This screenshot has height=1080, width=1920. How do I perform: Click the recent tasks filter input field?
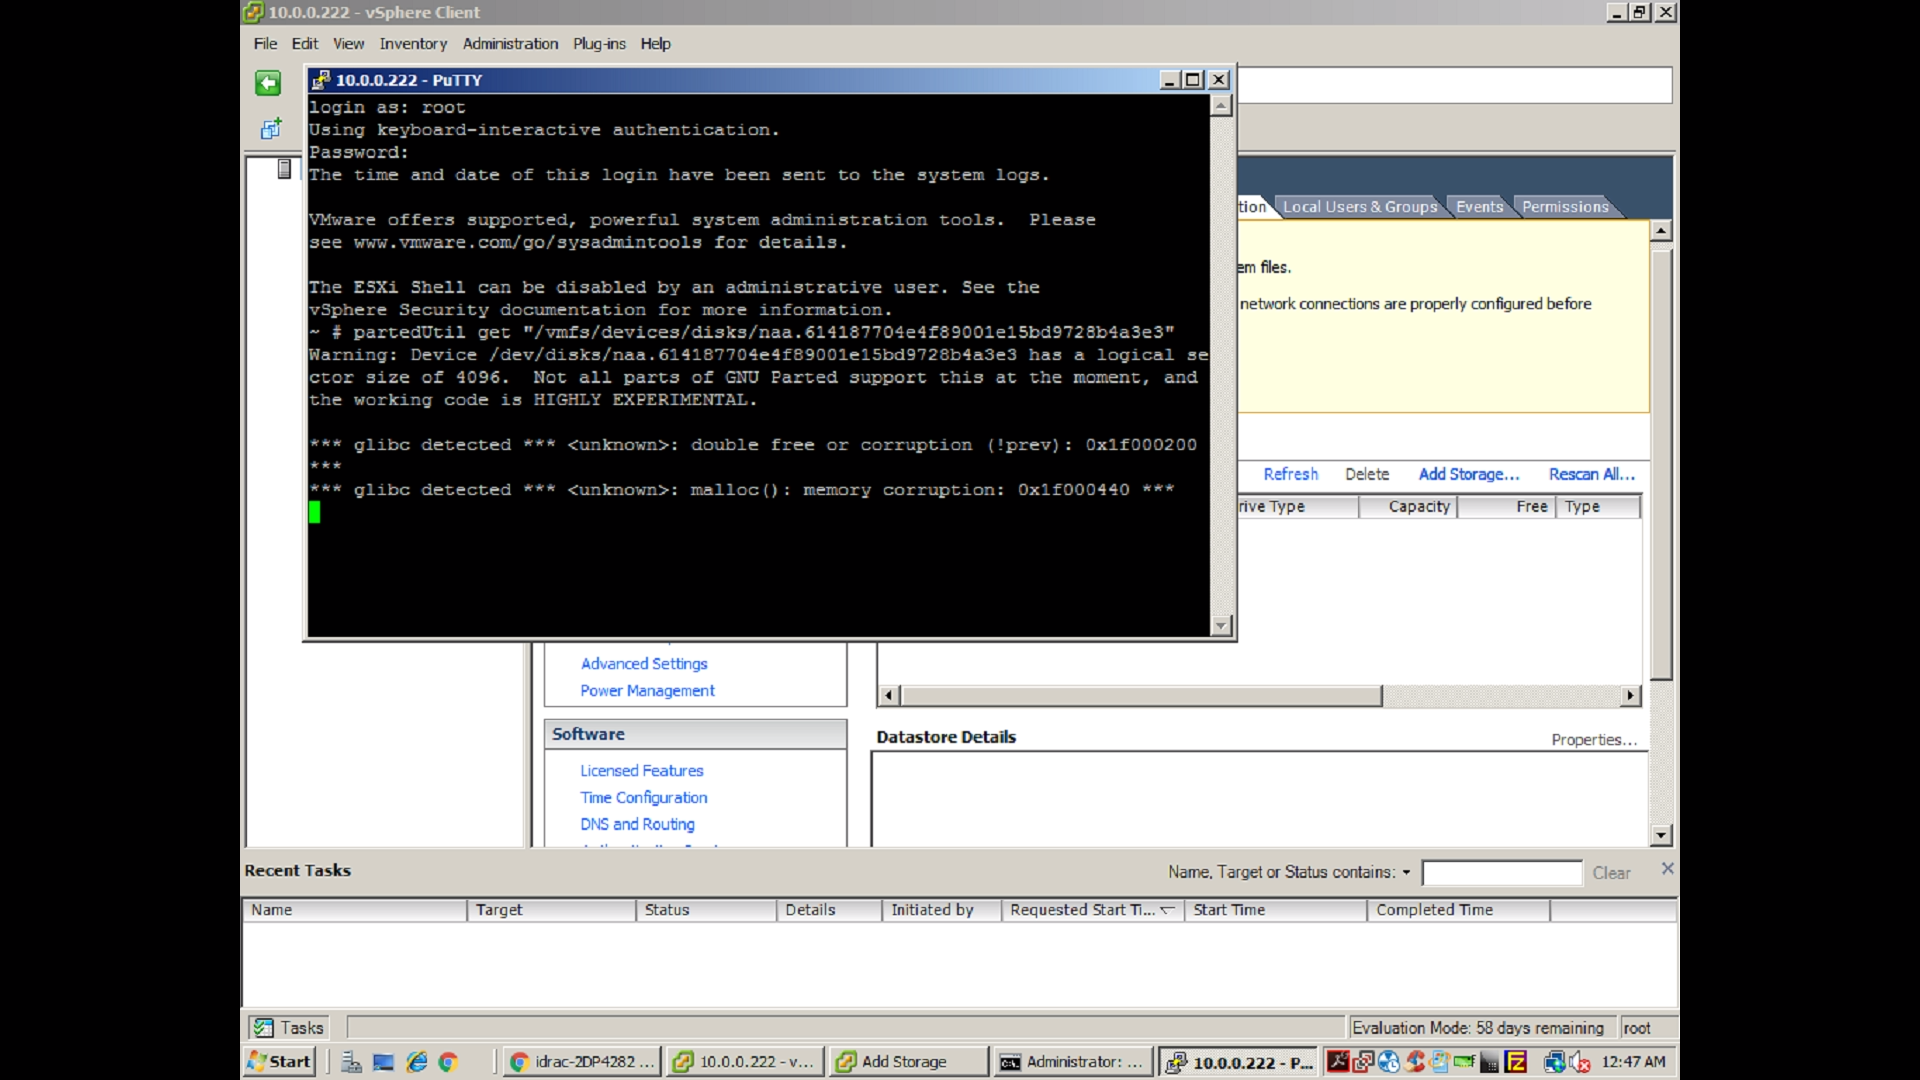point(1502,873)
